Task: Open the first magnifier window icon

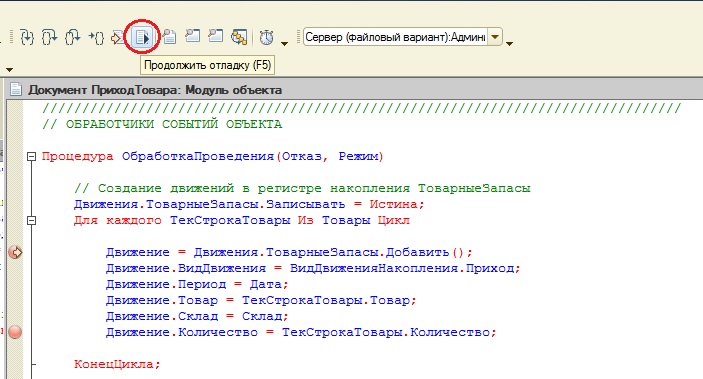Action: click(192, 36)
